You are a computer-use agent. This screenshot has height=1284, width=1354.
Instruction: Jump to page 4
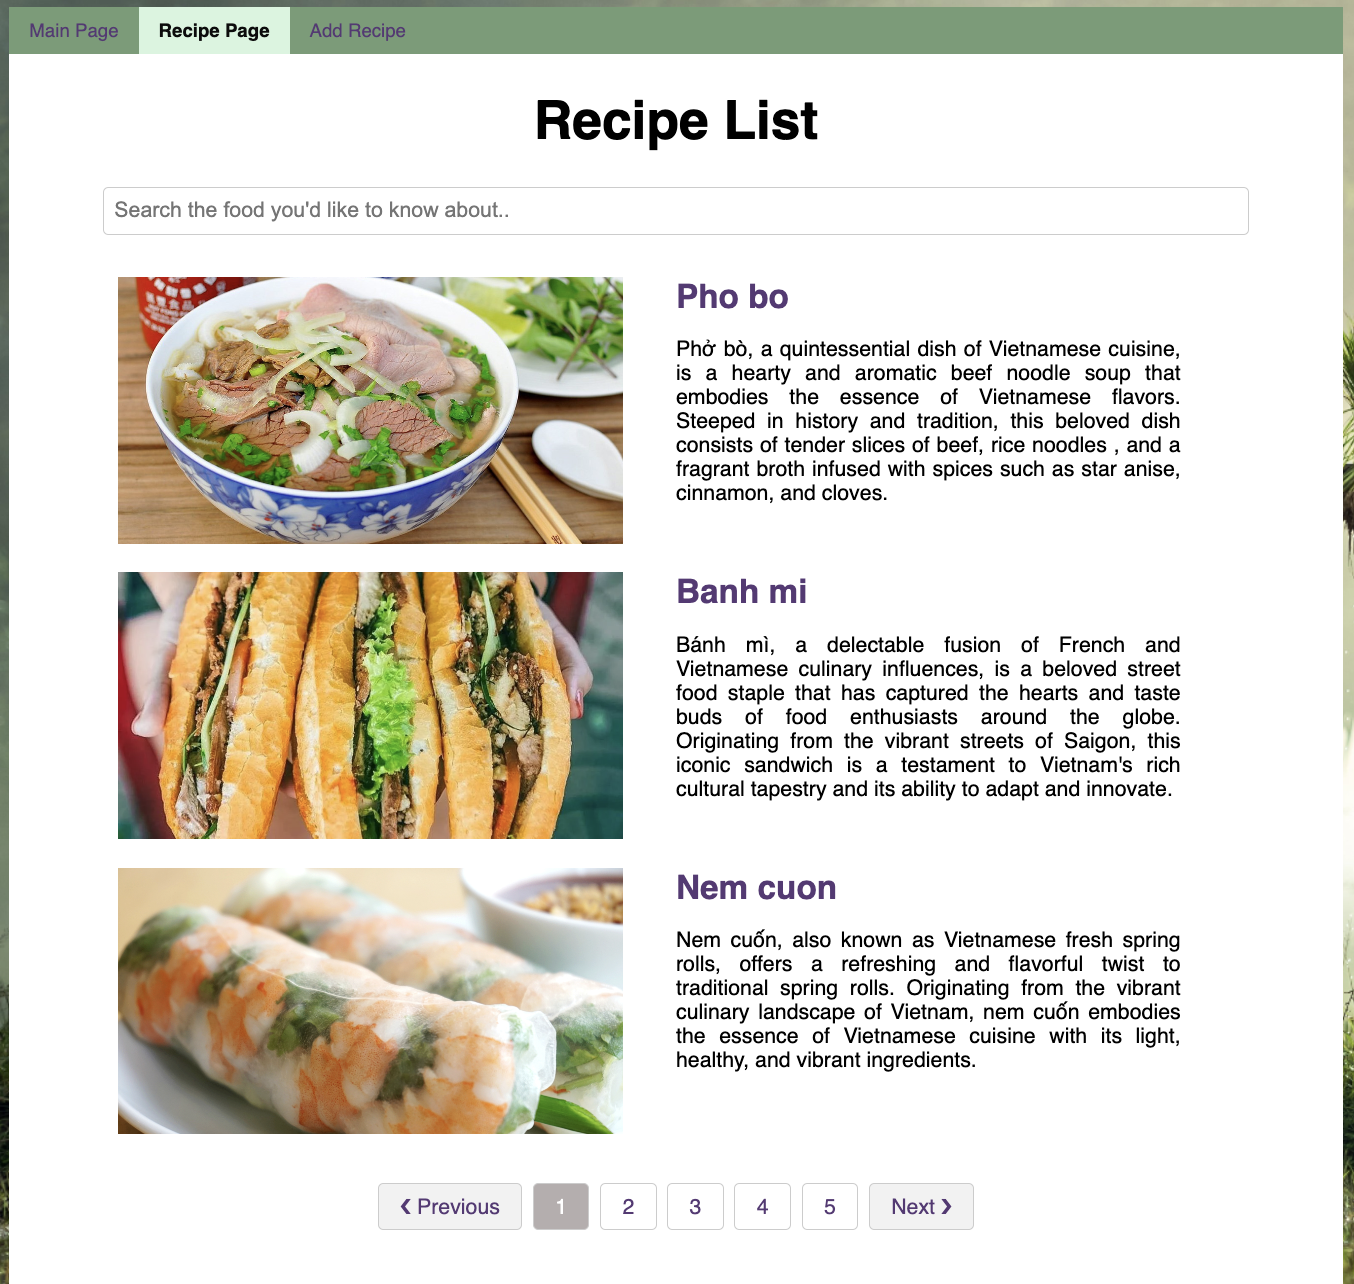click(762, 1207)
